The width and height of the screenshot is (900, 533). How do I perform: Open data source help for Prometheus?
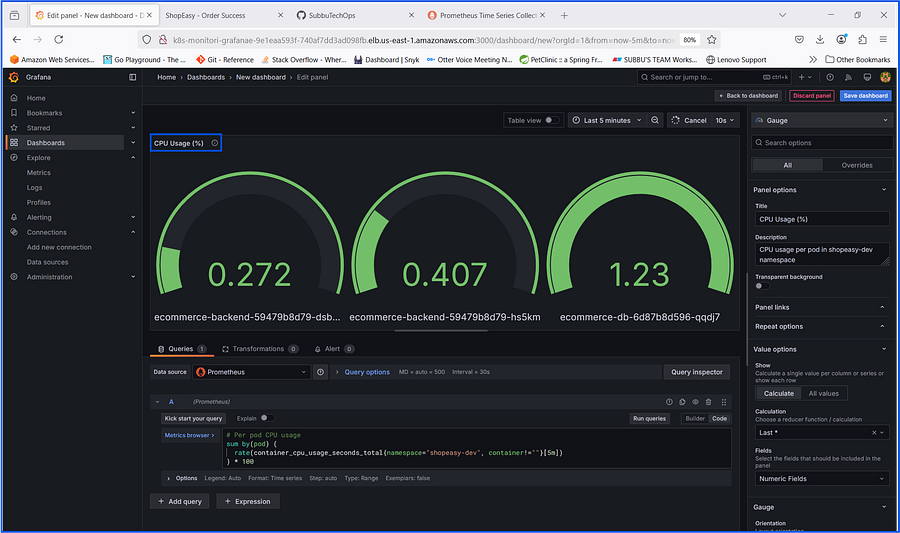320,372
